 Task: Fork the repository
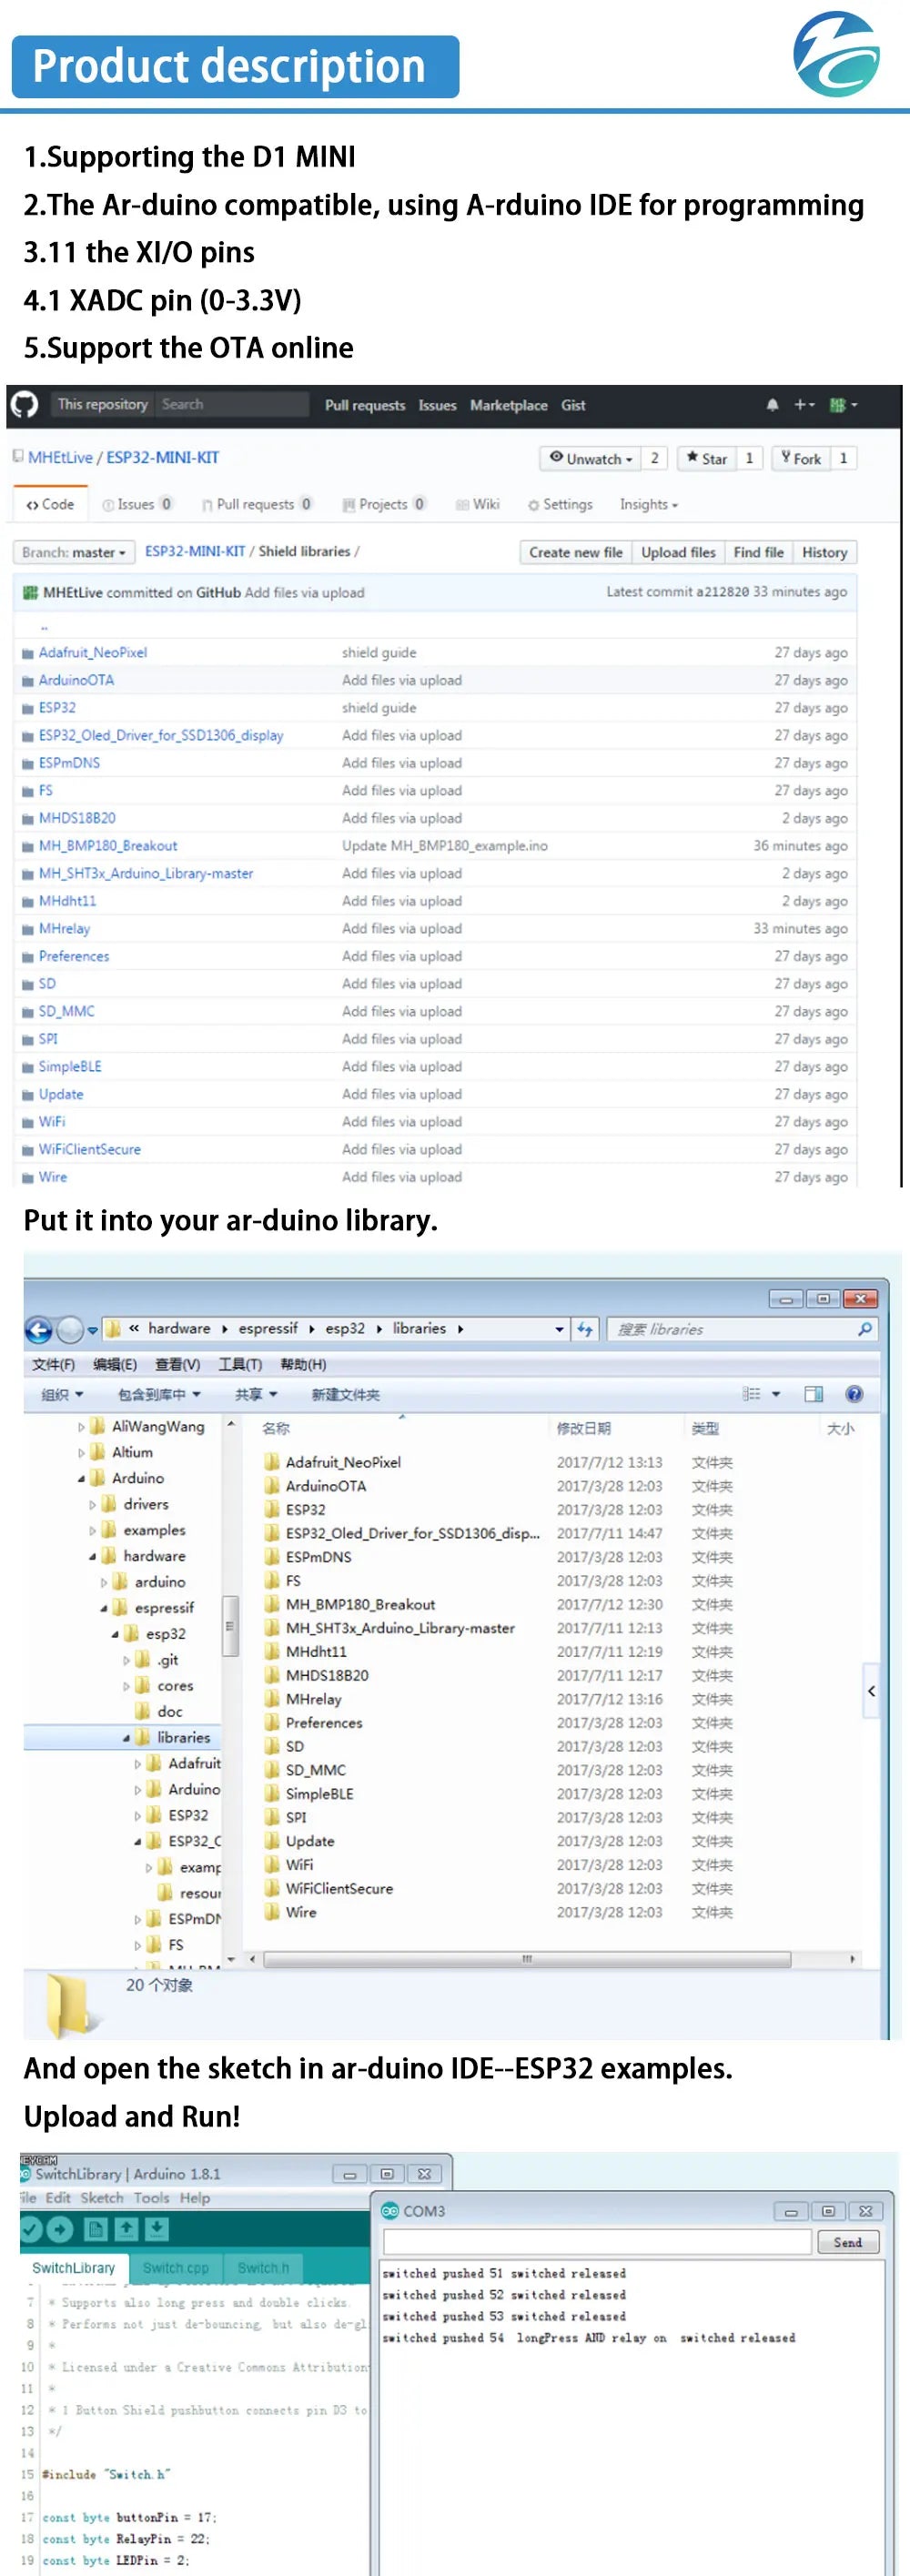[x=801, y=458]
